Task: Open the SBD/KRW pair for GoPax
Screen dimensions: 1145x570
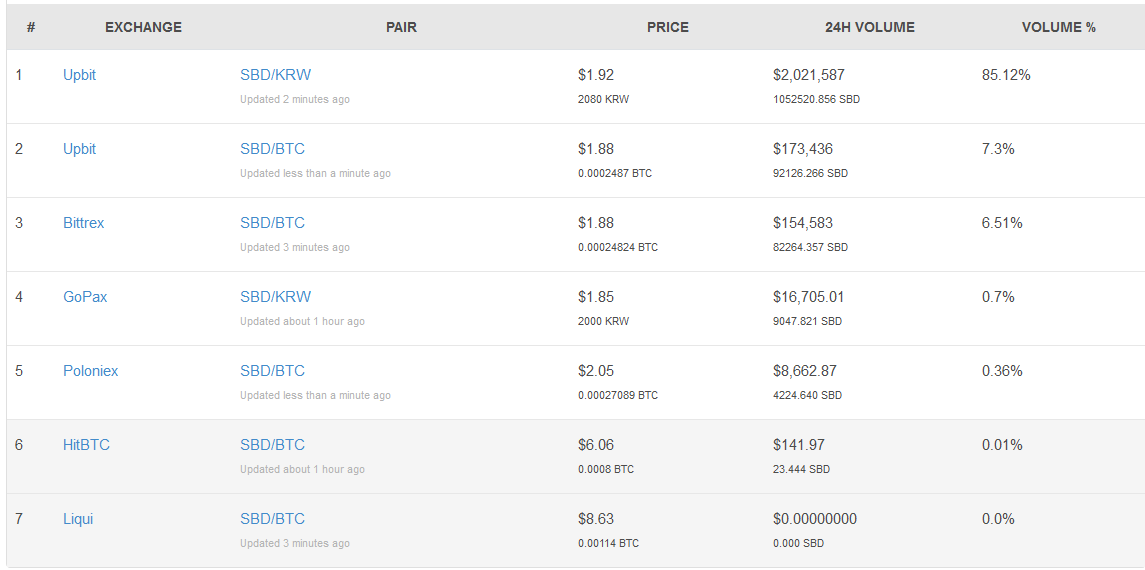Action: pyautogui.click(x=275, y=297)
